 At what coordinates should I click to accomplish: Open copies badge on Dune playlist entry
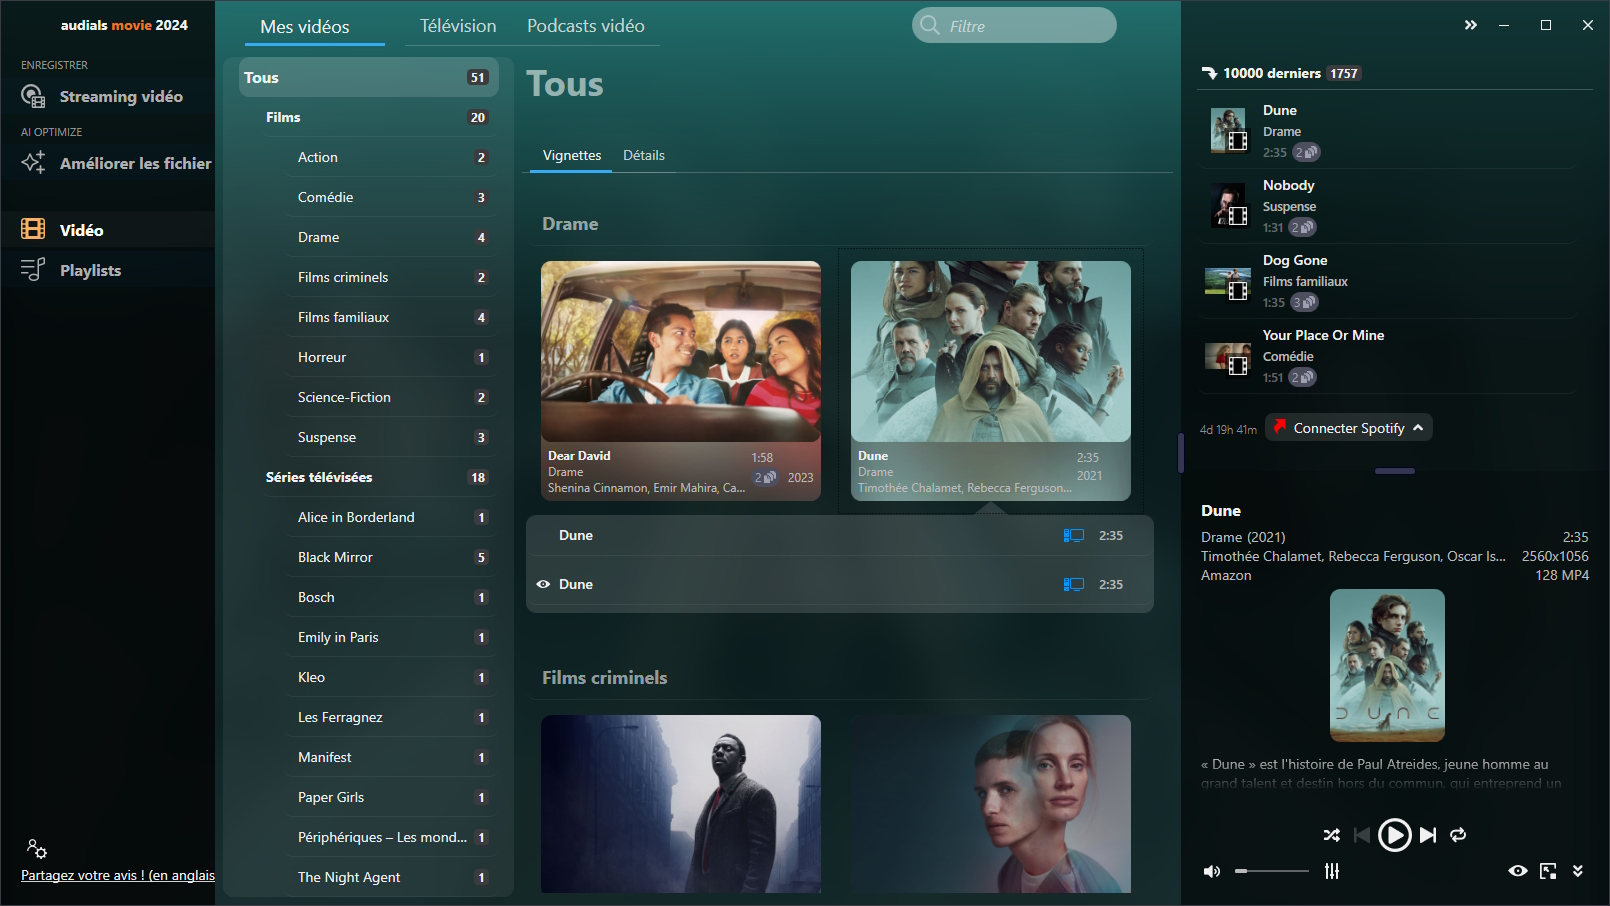point(1306,152)
